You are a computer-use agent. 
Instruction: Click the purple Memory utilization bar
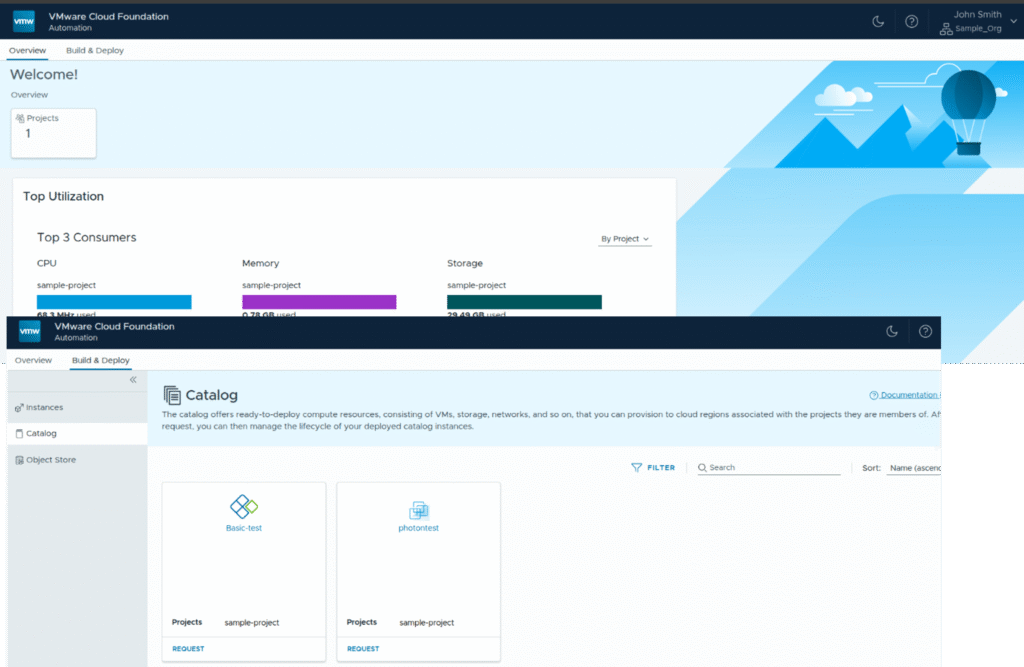point(319,302)
